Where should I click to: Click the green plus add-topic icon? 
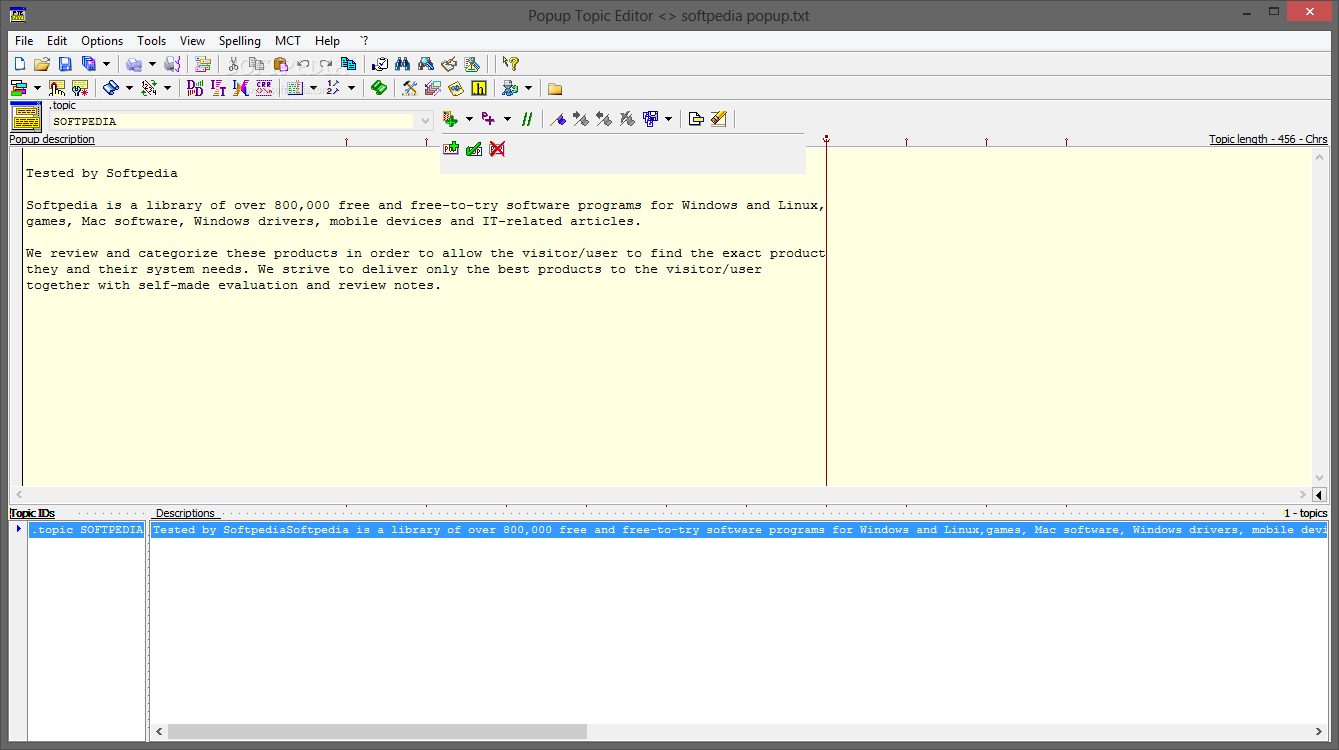pos(450,119)
